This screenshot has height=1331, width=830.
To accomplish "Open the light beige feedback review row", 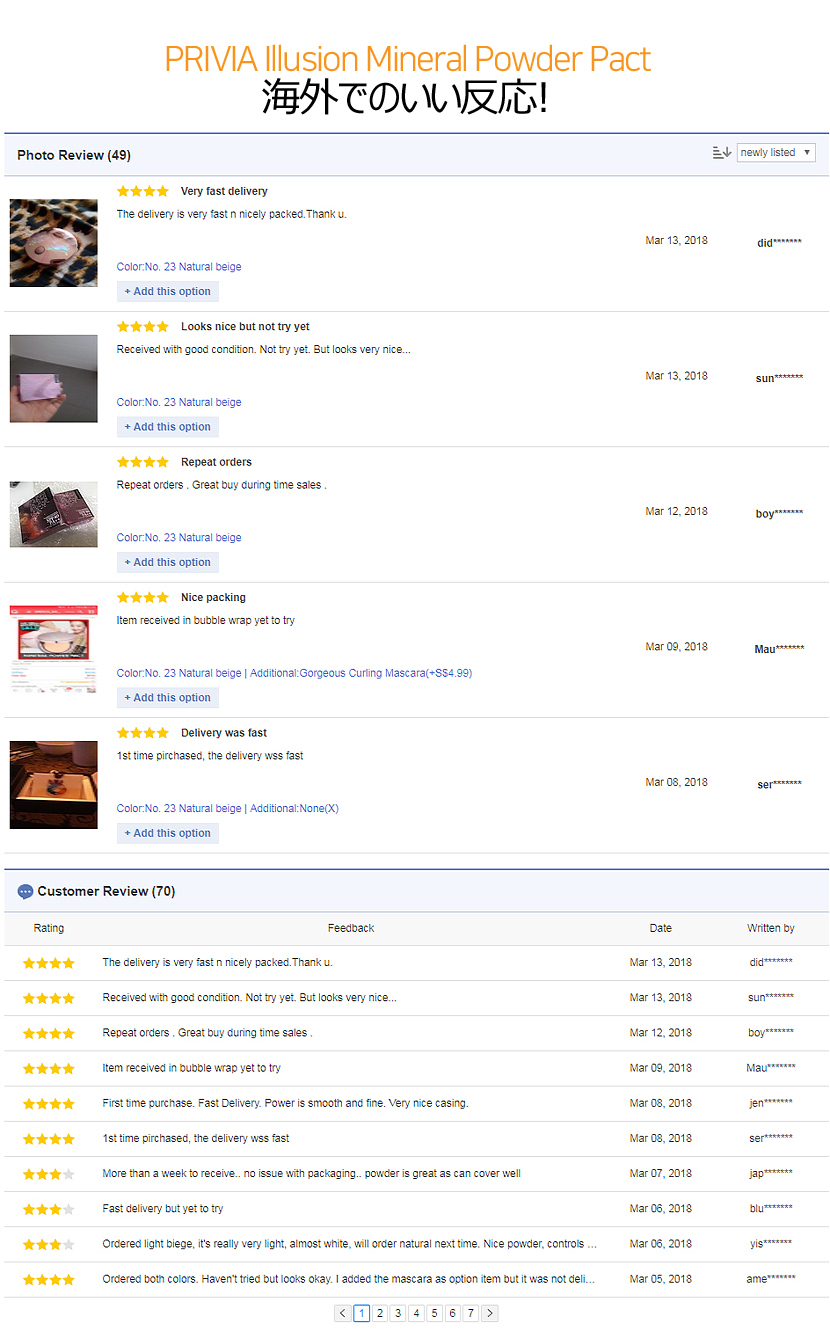I will 349,1244.
